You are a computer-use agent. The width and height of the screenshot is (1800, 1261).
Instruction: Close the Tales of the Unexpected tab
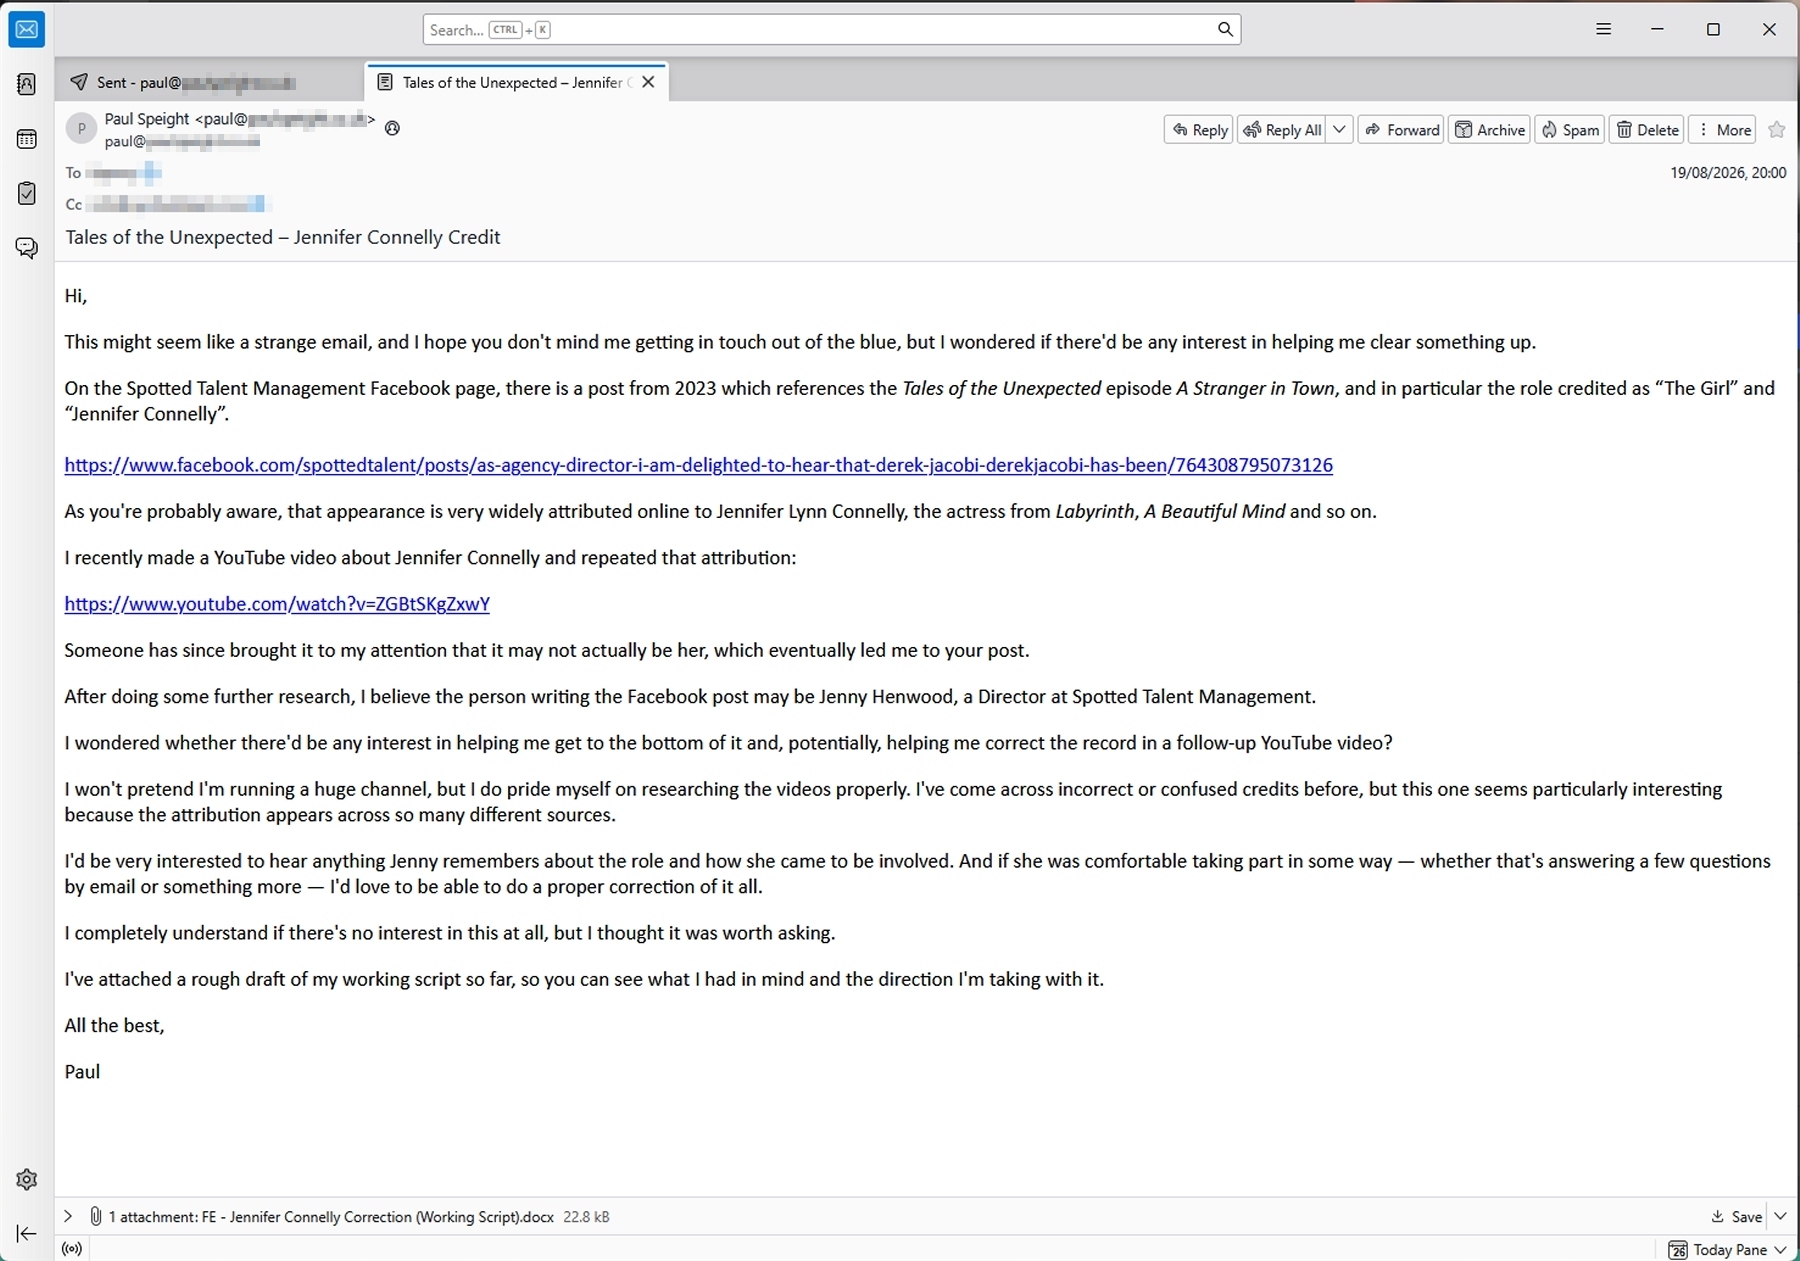[x=648, y=83]
